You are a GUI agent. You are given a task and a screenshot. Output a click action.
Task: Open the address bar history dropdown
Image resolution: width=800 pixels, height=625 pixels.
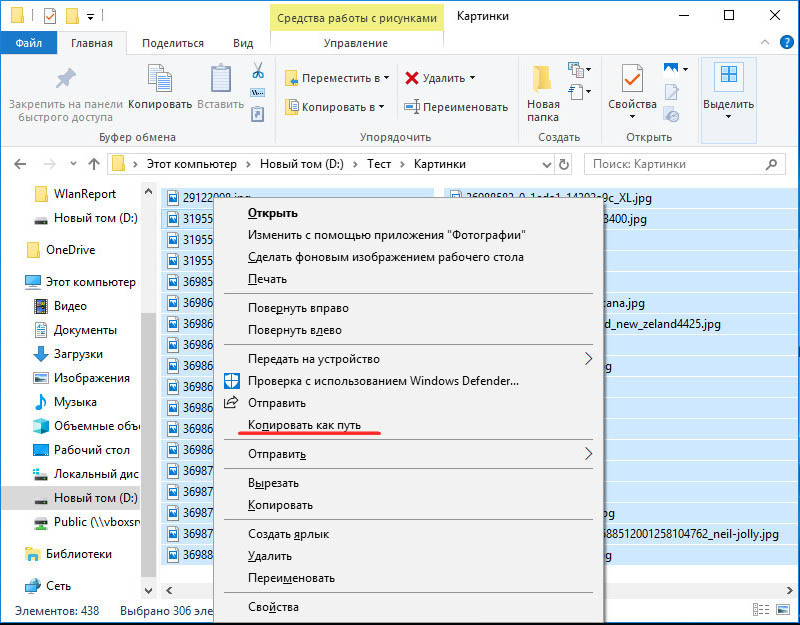[546, 165]
